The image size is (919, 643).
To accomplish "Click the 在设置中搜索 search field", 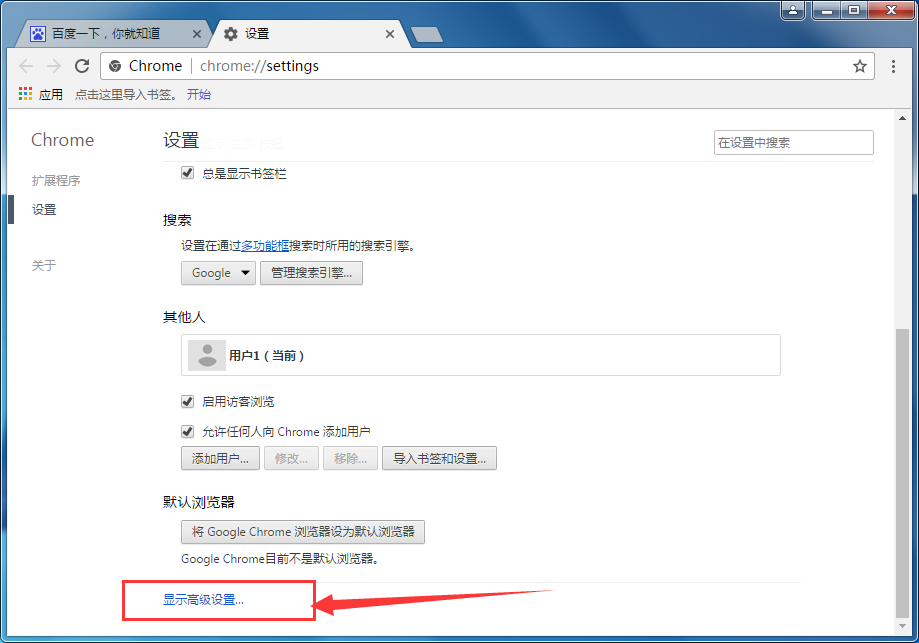I will tap(794, 142).
